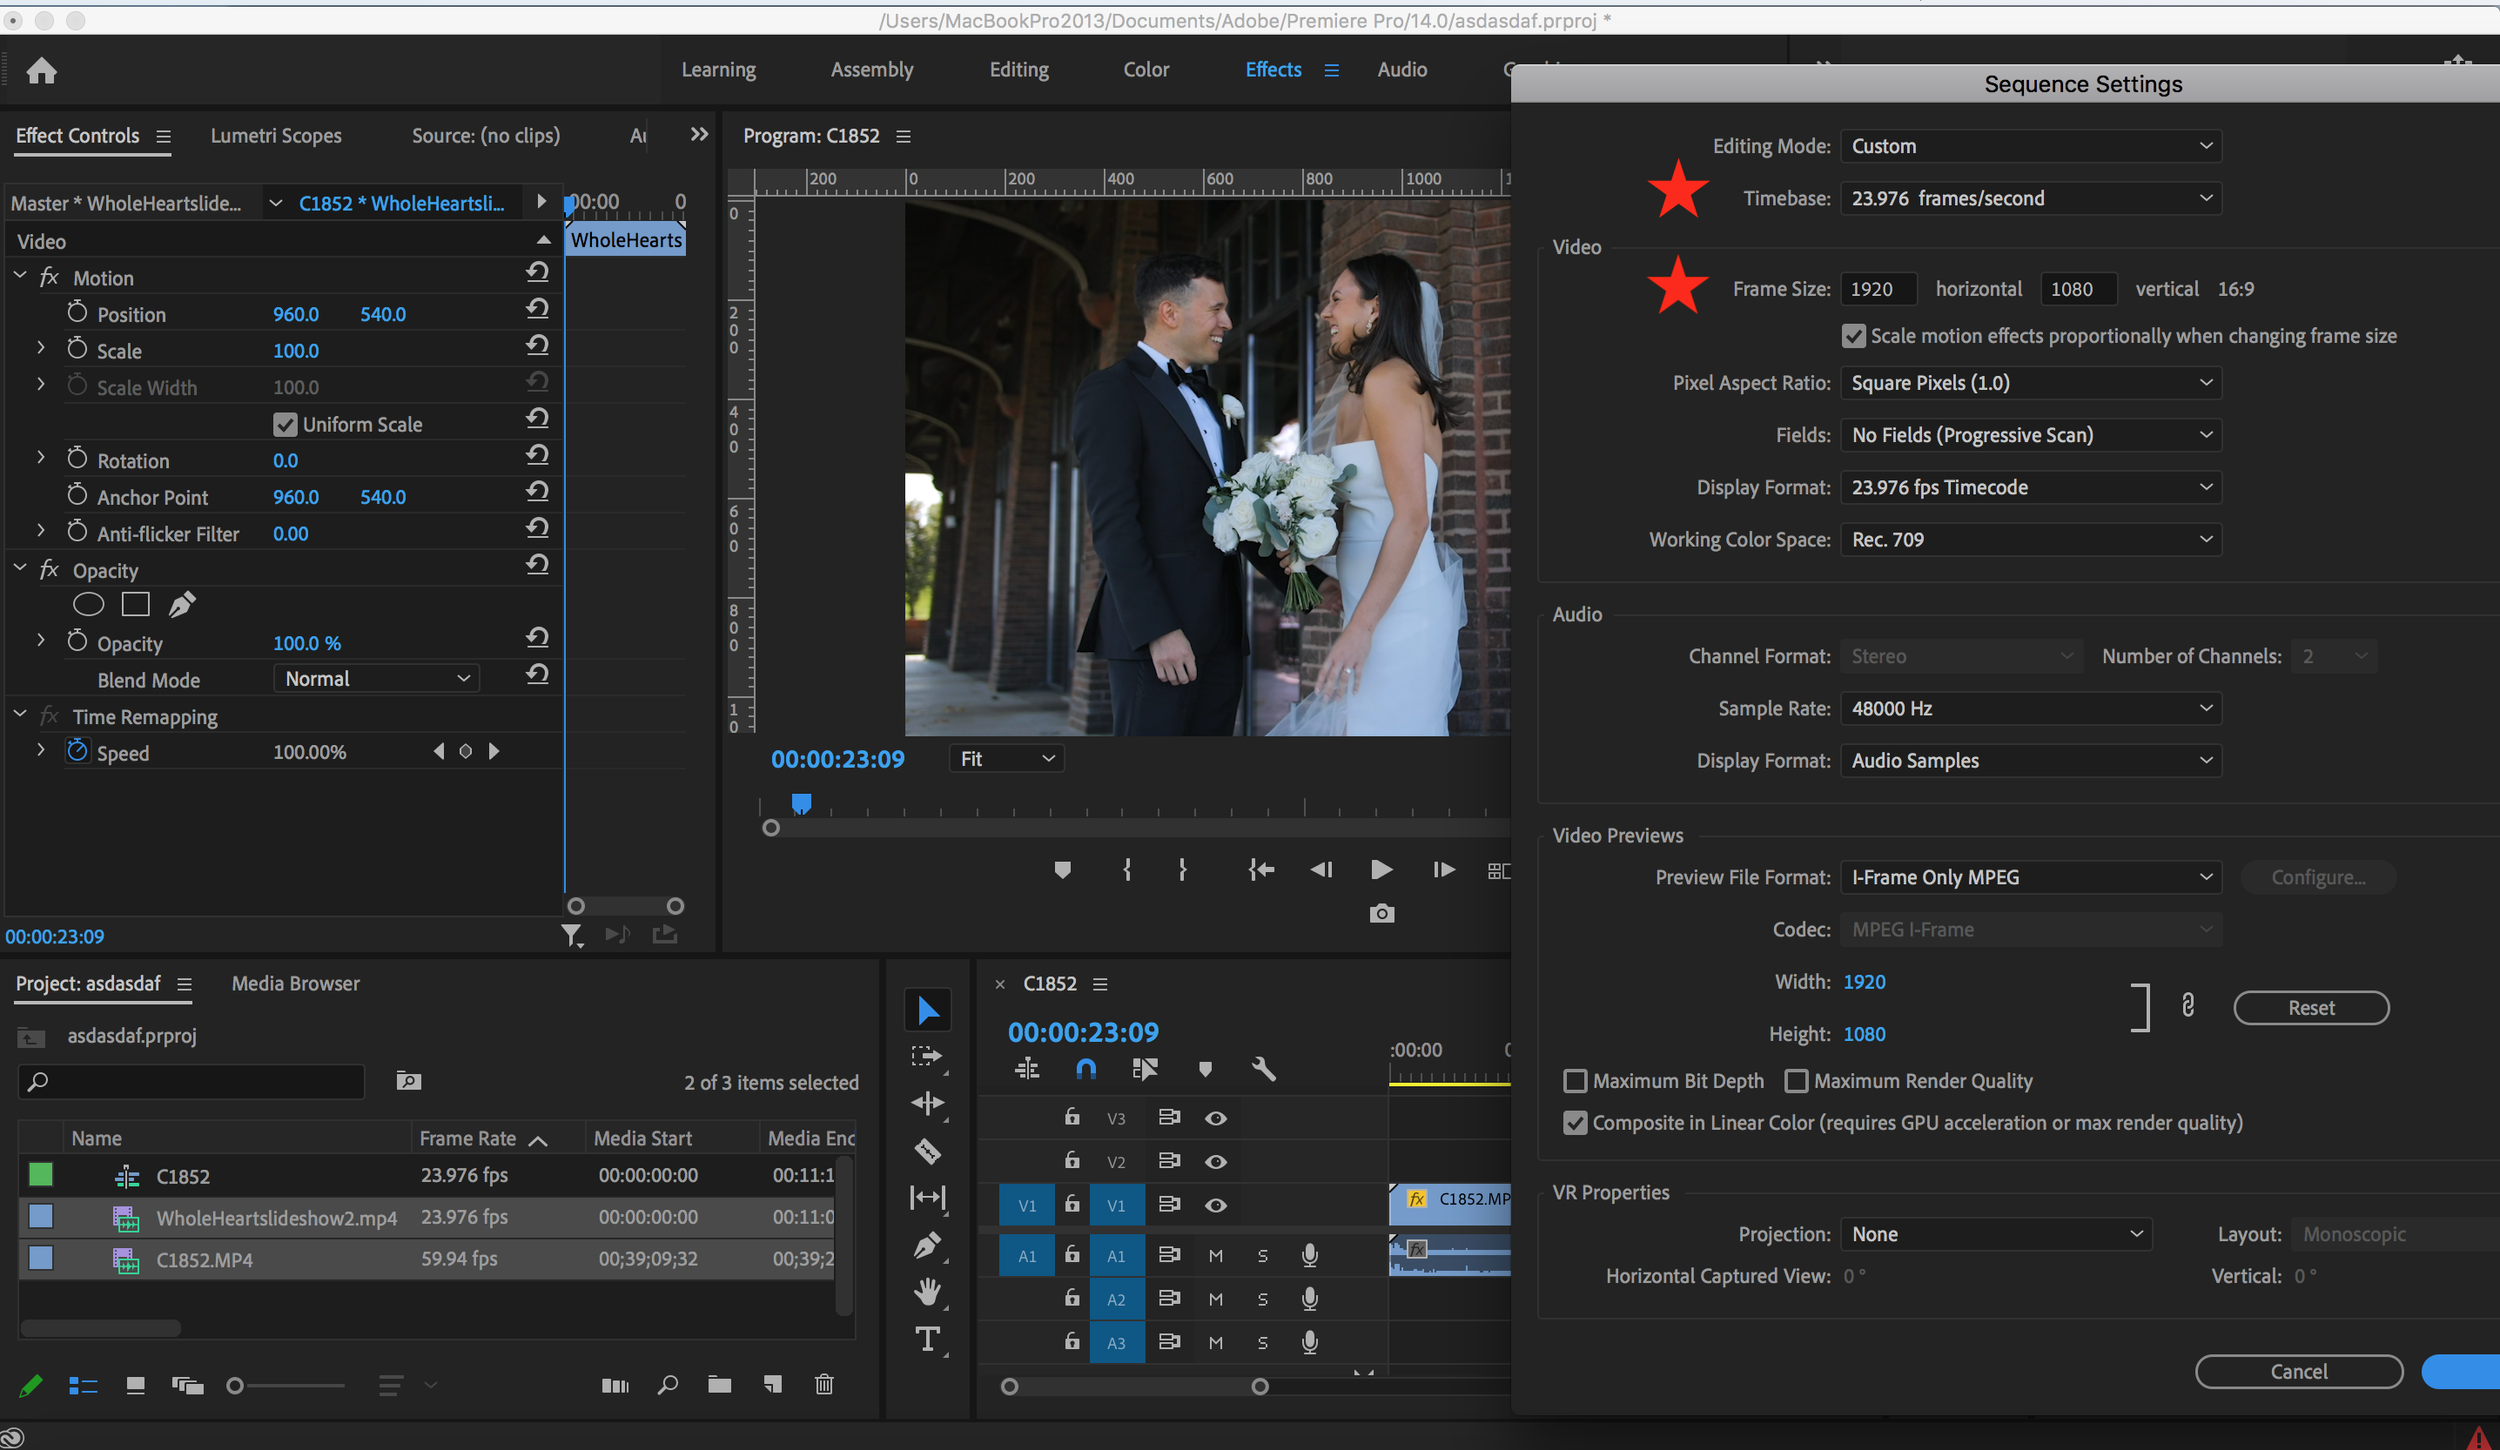Toggle the snapping magnet in the timeline
Screen dimensions: 2500x1450
click(x=1085, y=1068)
